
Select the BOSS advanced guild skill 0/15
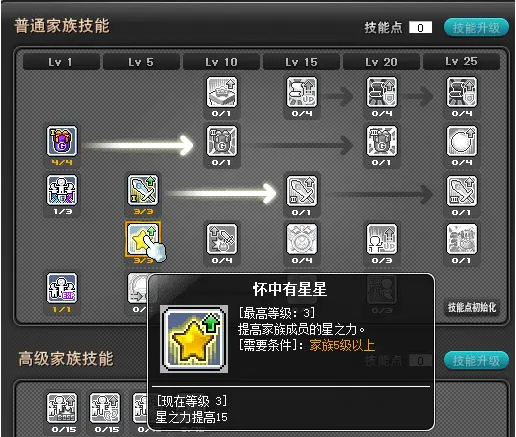(62, 408)
